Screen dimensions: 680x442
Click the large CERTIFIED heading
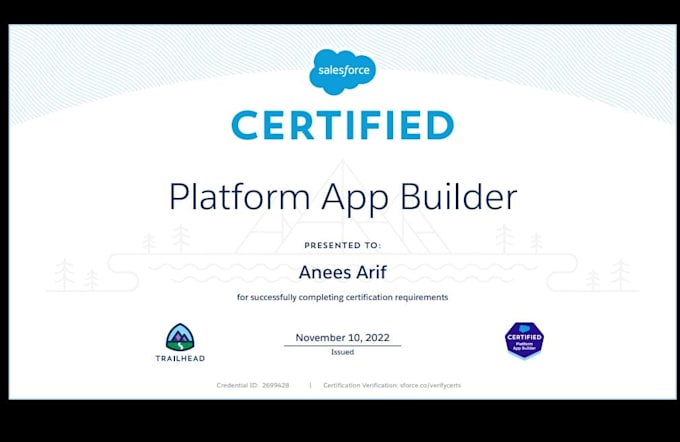click(x=343, y=125)
